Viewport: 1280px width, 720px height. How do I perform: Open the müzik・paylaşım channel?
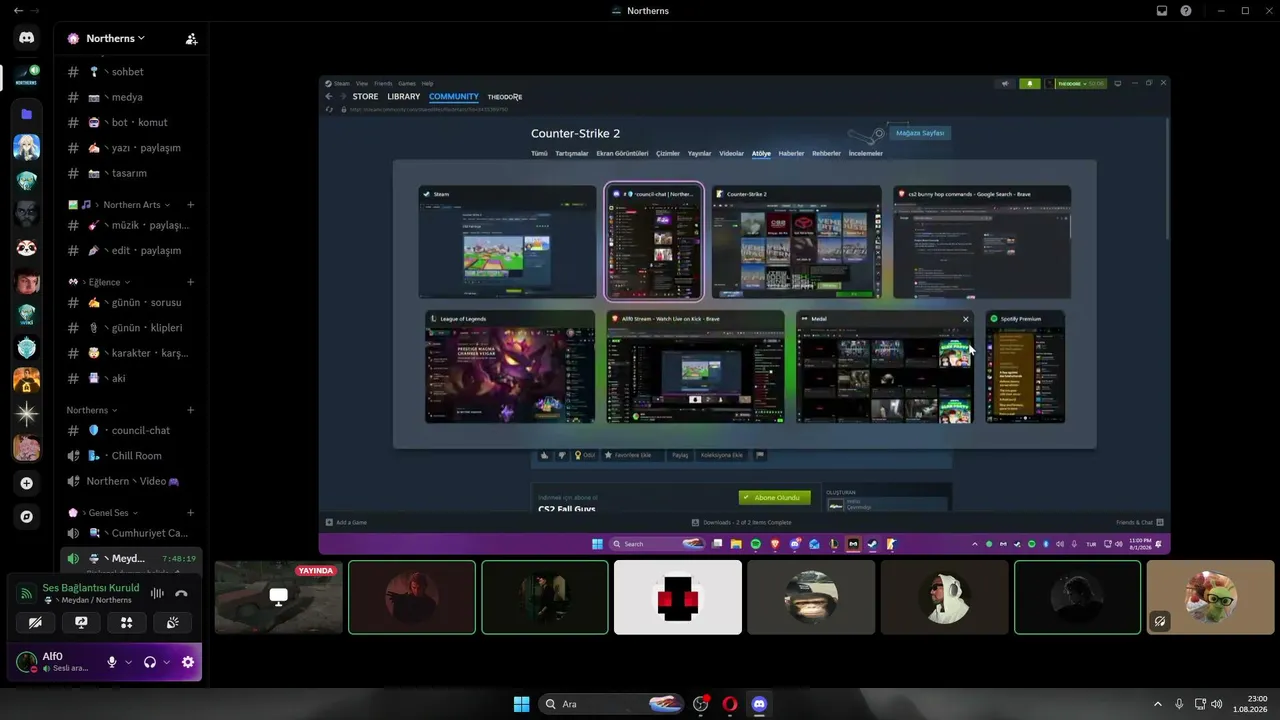pyautogui.click(x=131, y=225)
